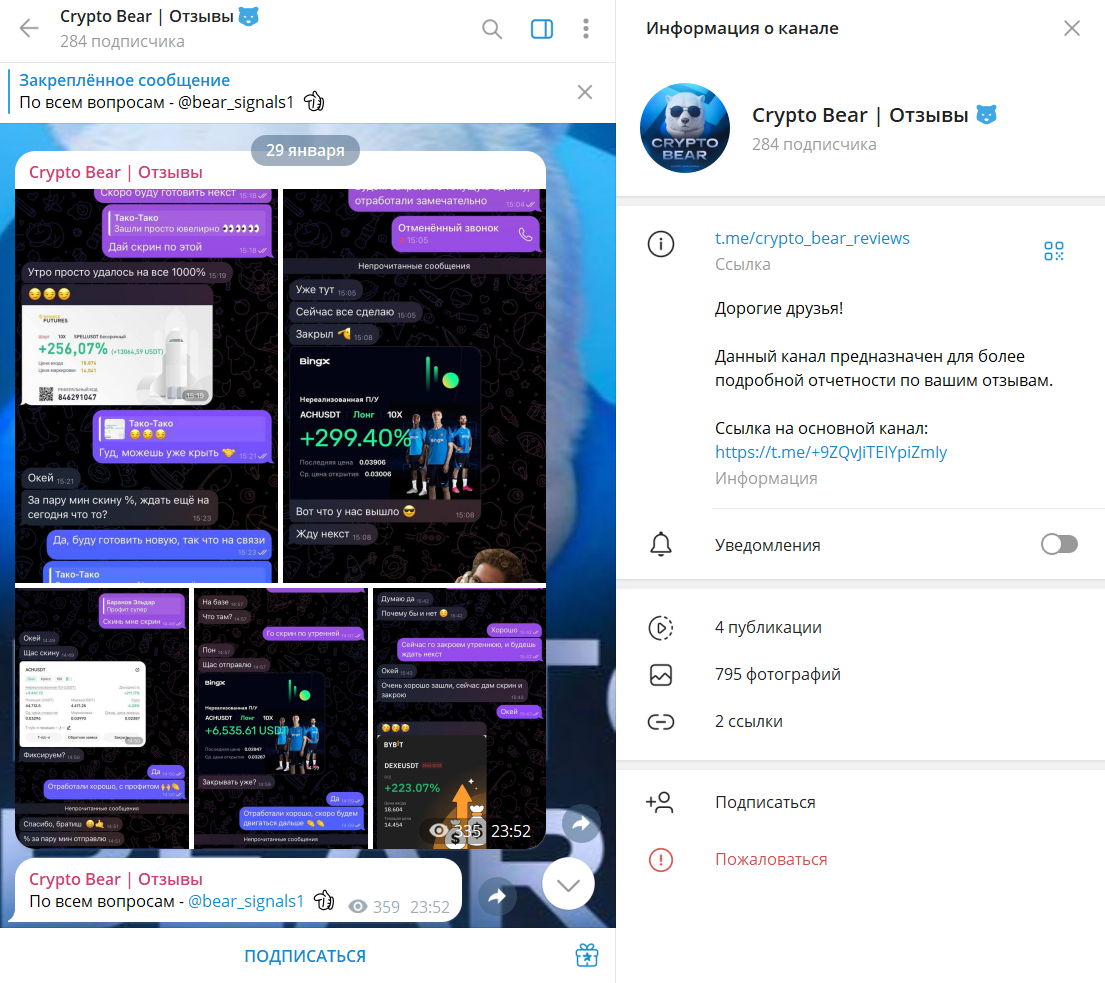The width and height of the screenshot is (1105, 983).
Task: Click the link icon beside 2 ссылки
Action: point(661,722)
